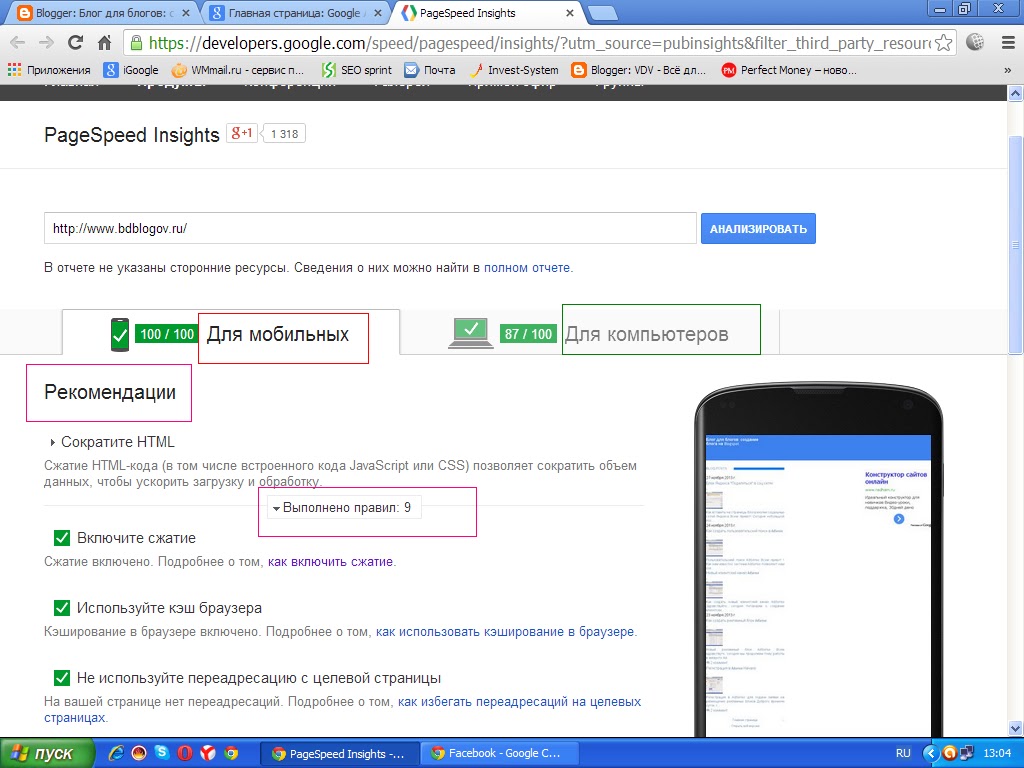The height and width of the screenshot is (768, 1024).
Task: Reload the current page
Action: [76, 43]
